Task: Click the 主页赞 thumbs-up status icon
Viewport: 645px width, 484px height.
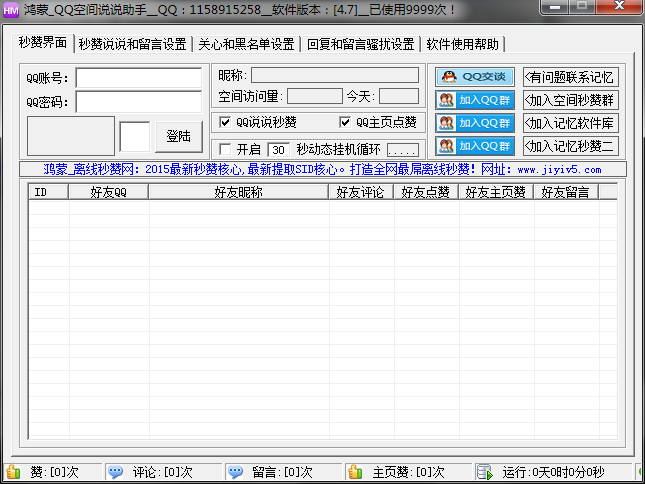Action: pos(355,472)
